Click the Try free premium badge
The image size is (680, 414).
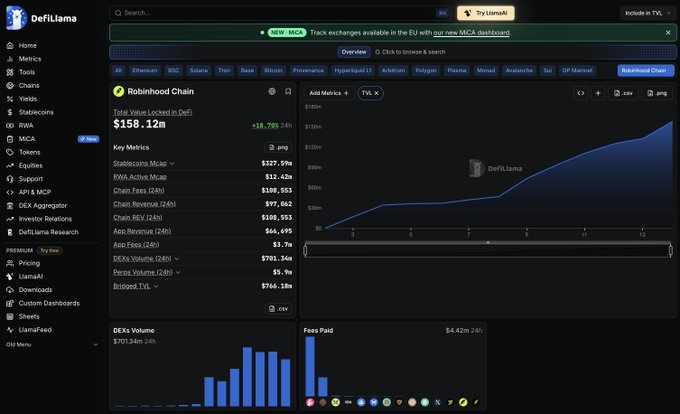[50, 251]
